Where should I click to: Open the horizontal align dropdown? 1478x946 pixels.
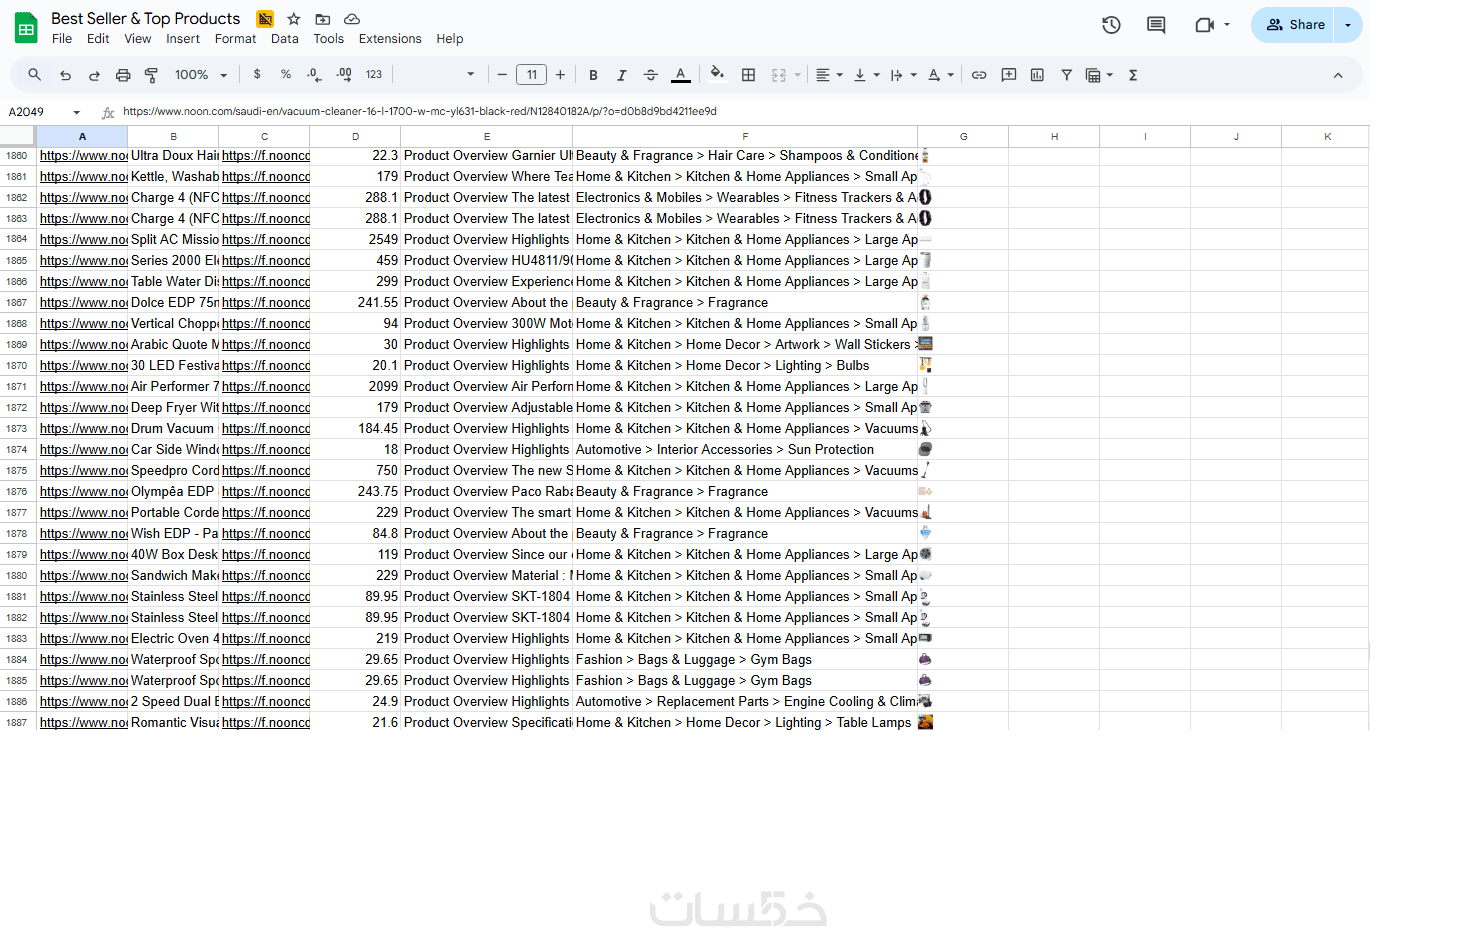tap(829, 75)
